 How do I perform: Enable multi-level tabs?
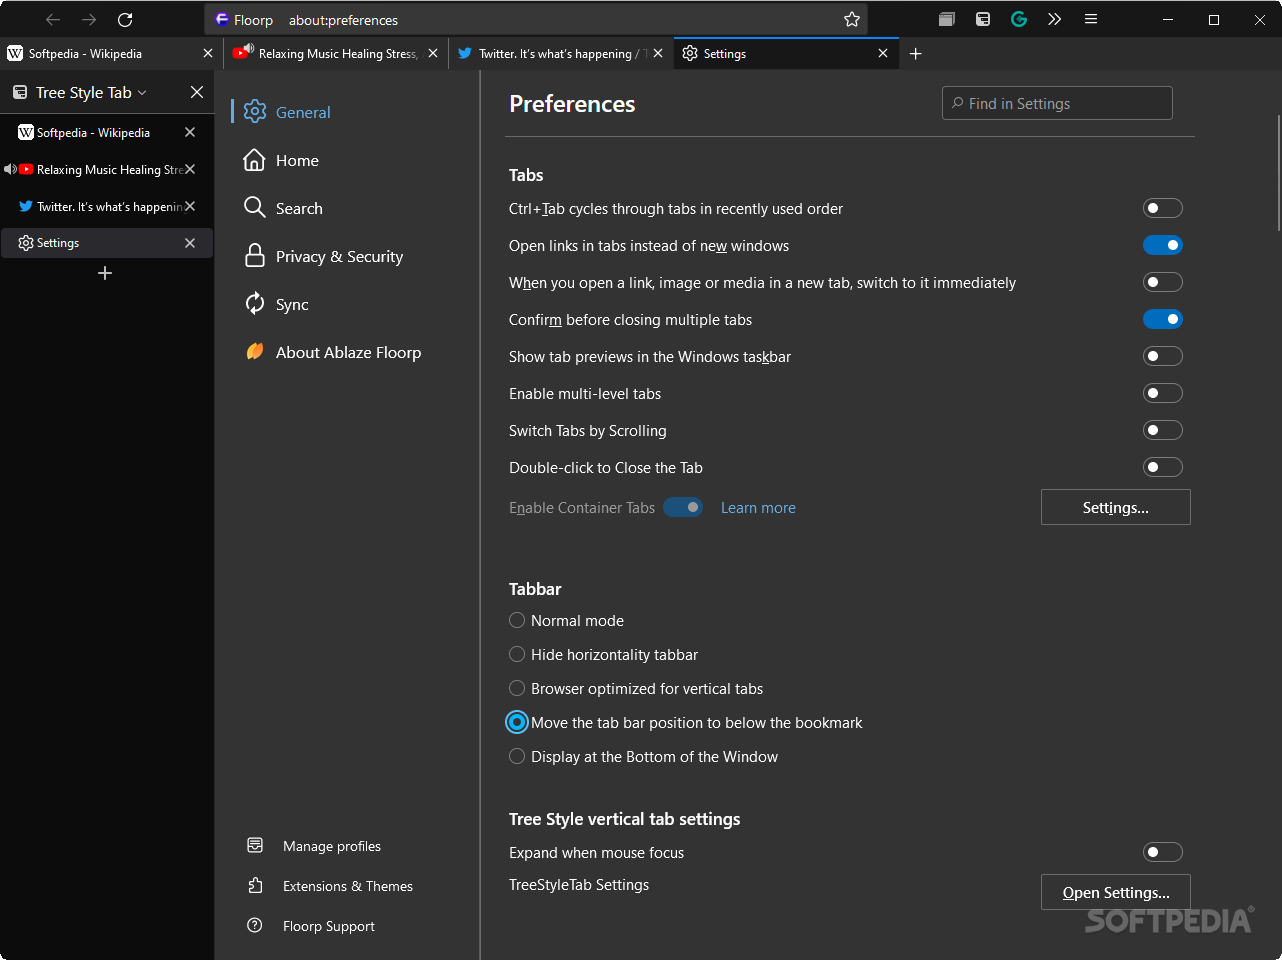1163,393
